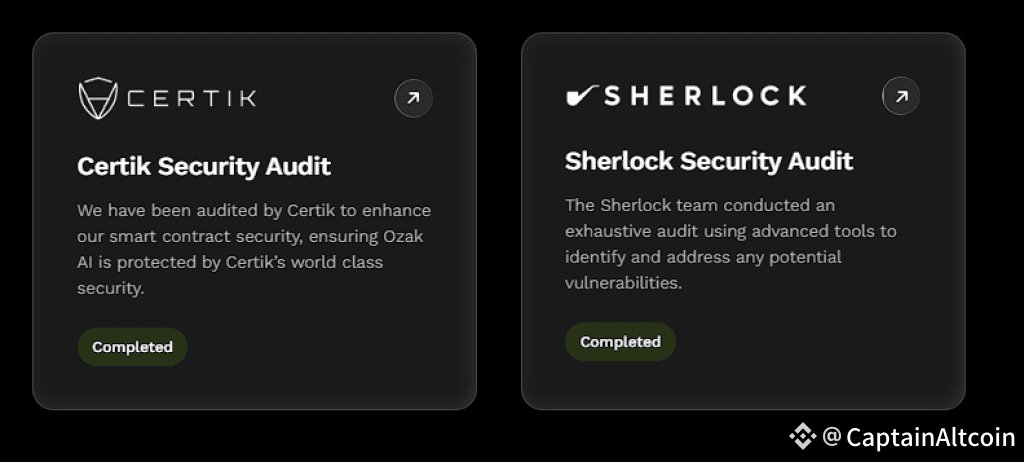Click the Sherlock audit description paragraph

click(730, 244)
